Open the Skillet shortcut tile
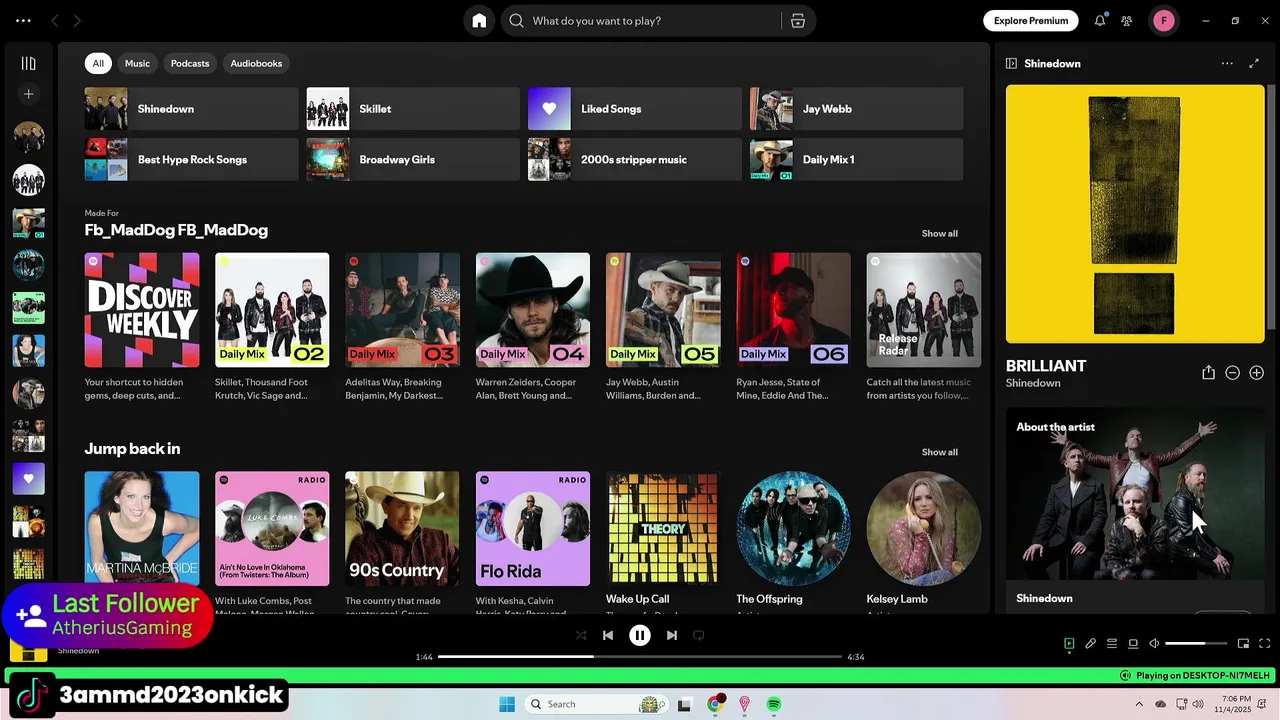The height and width of the screenshot is (720, 1280). [x=413, y=109]
